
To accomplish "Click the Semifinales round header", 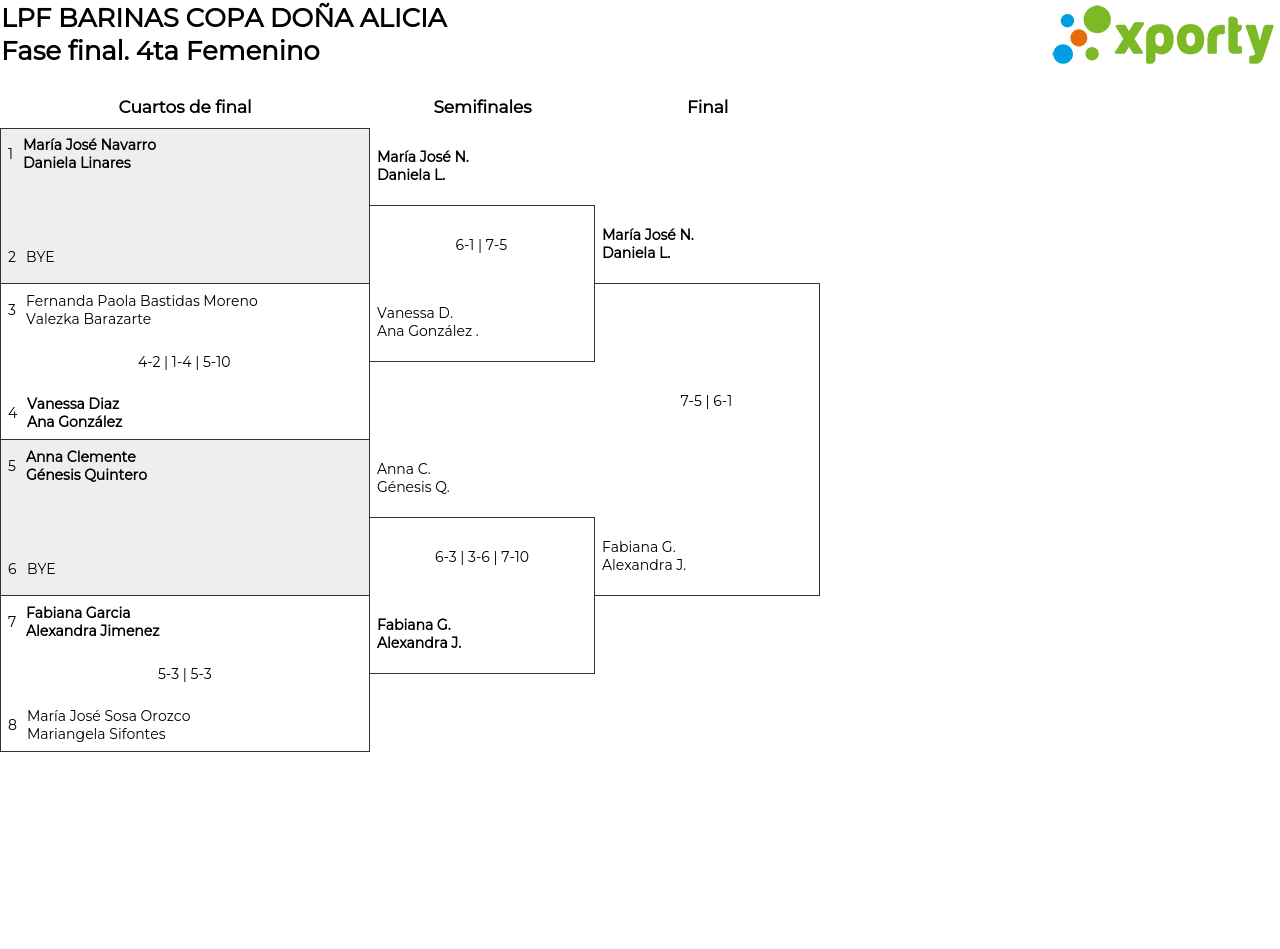I will (482, 107).
